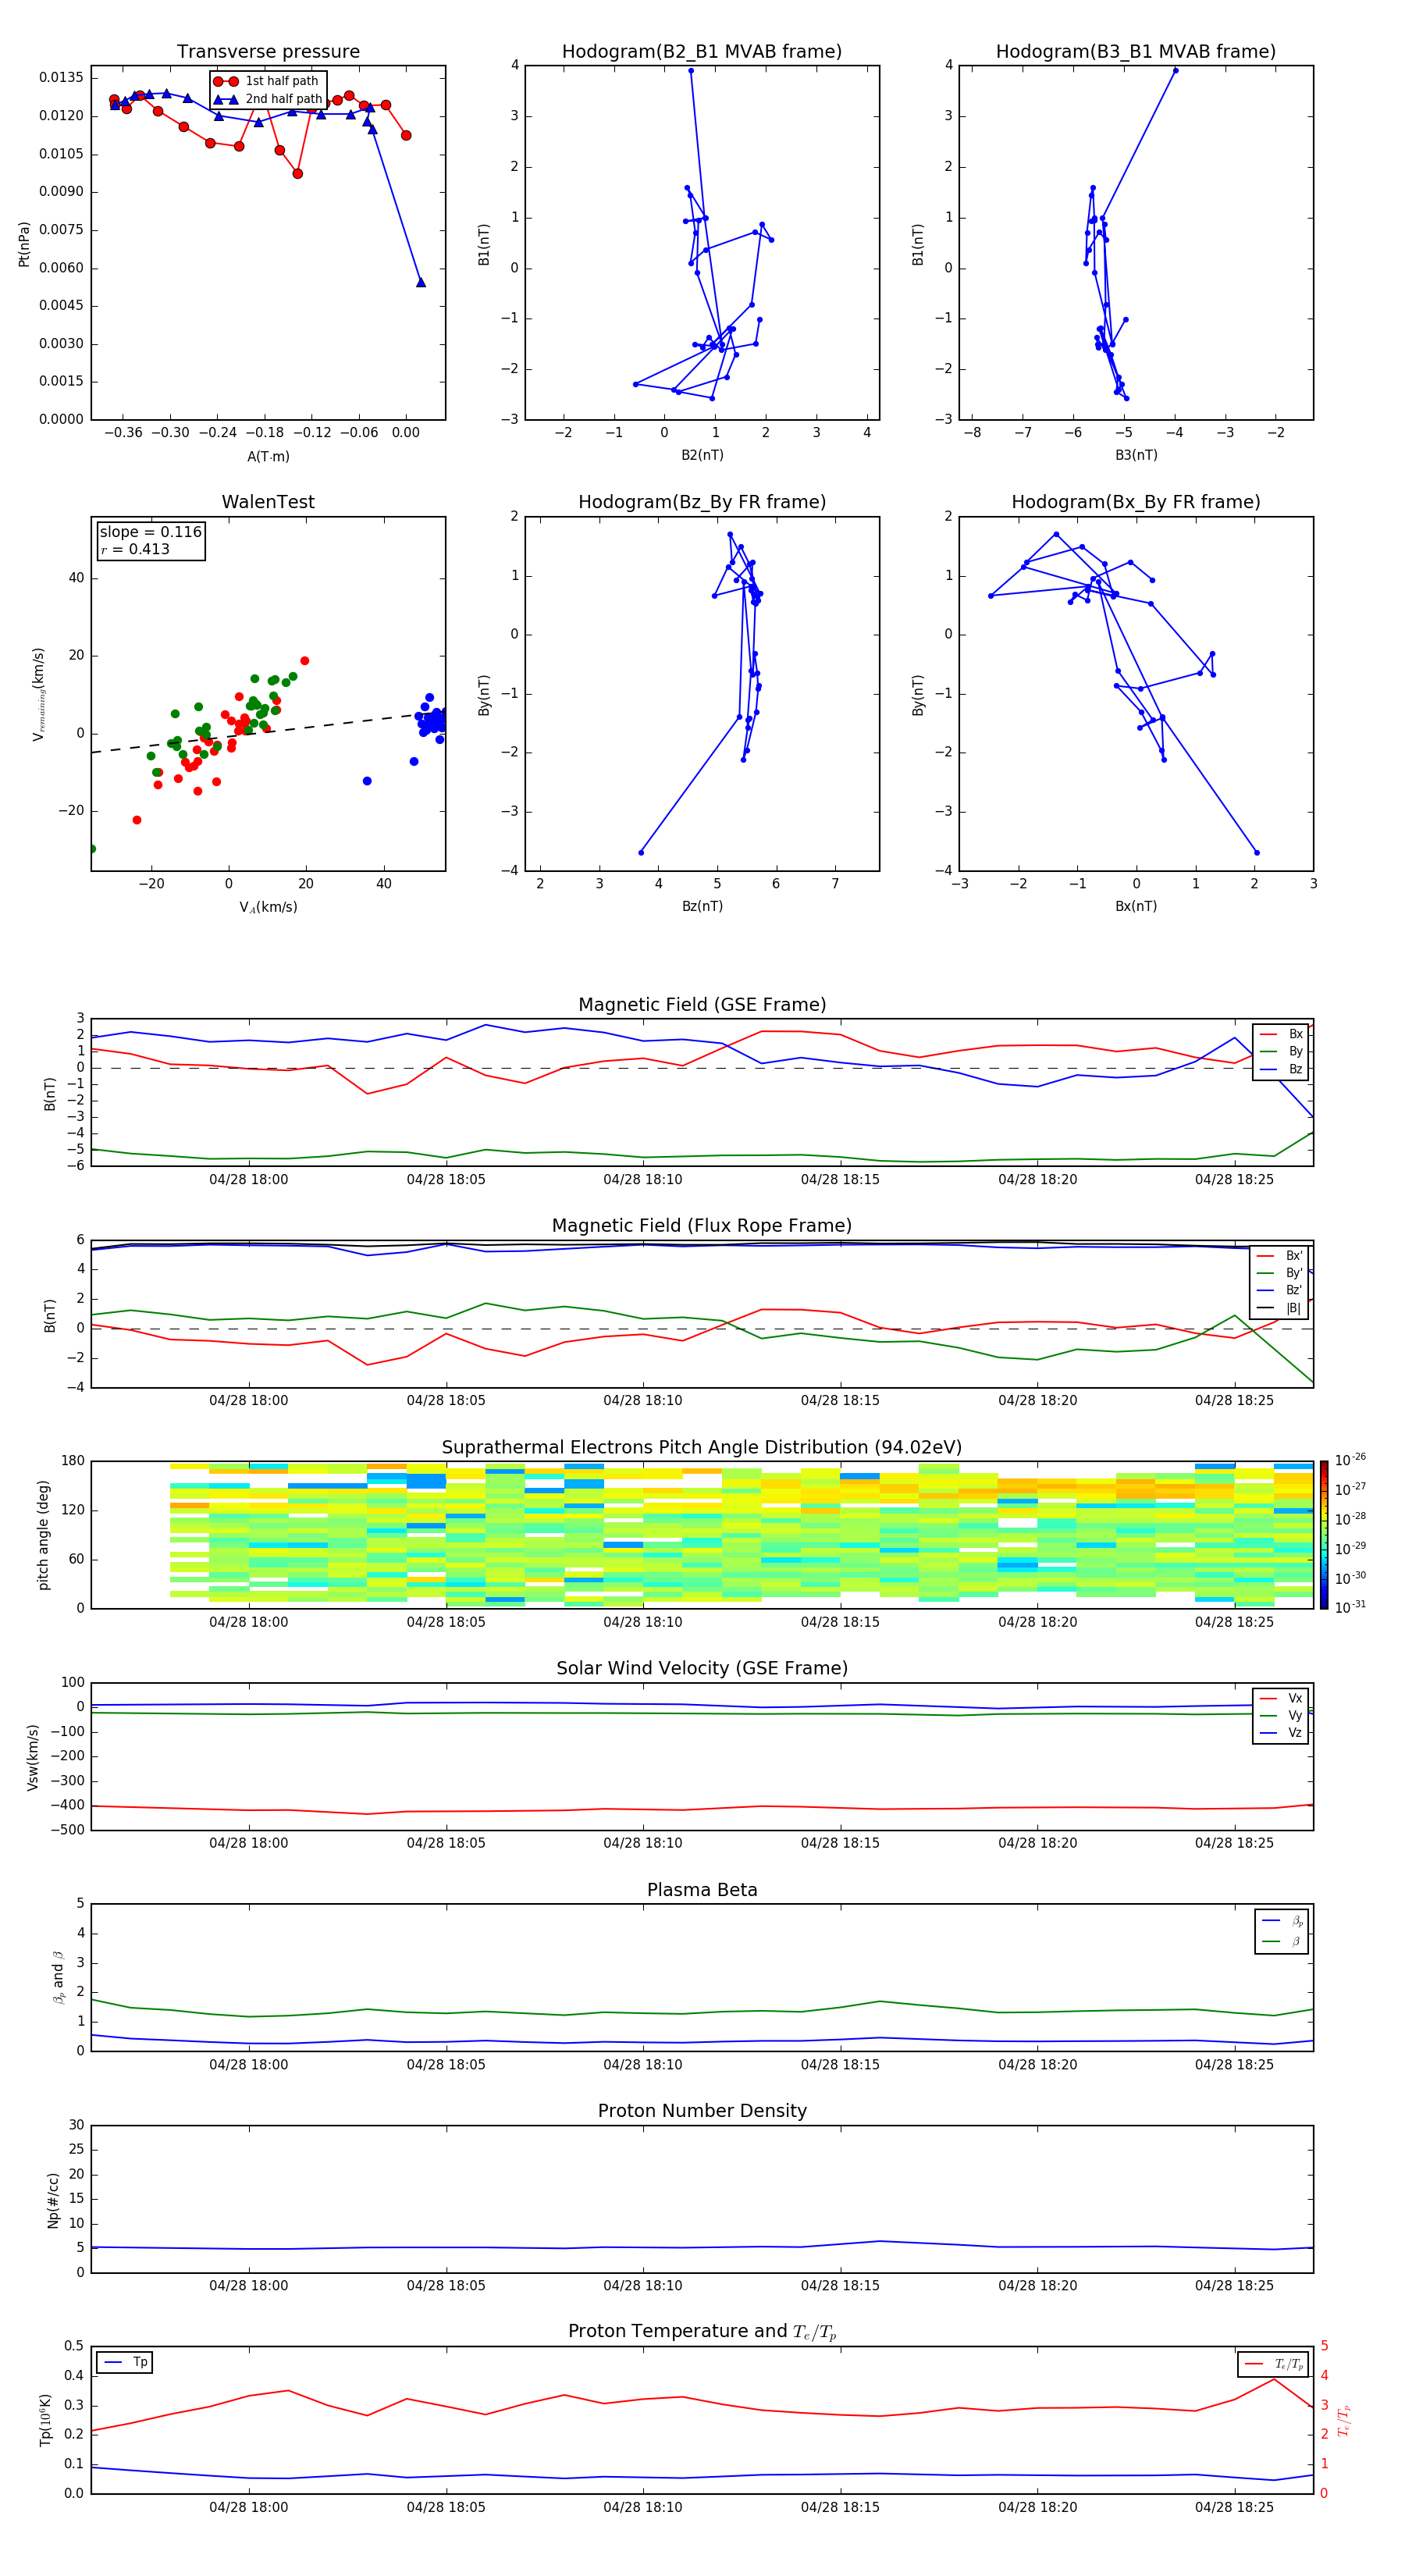The image size is (1405, 2576).
Task: Click the "Bz(nT)" x-axis label
Action: [702, 906]
